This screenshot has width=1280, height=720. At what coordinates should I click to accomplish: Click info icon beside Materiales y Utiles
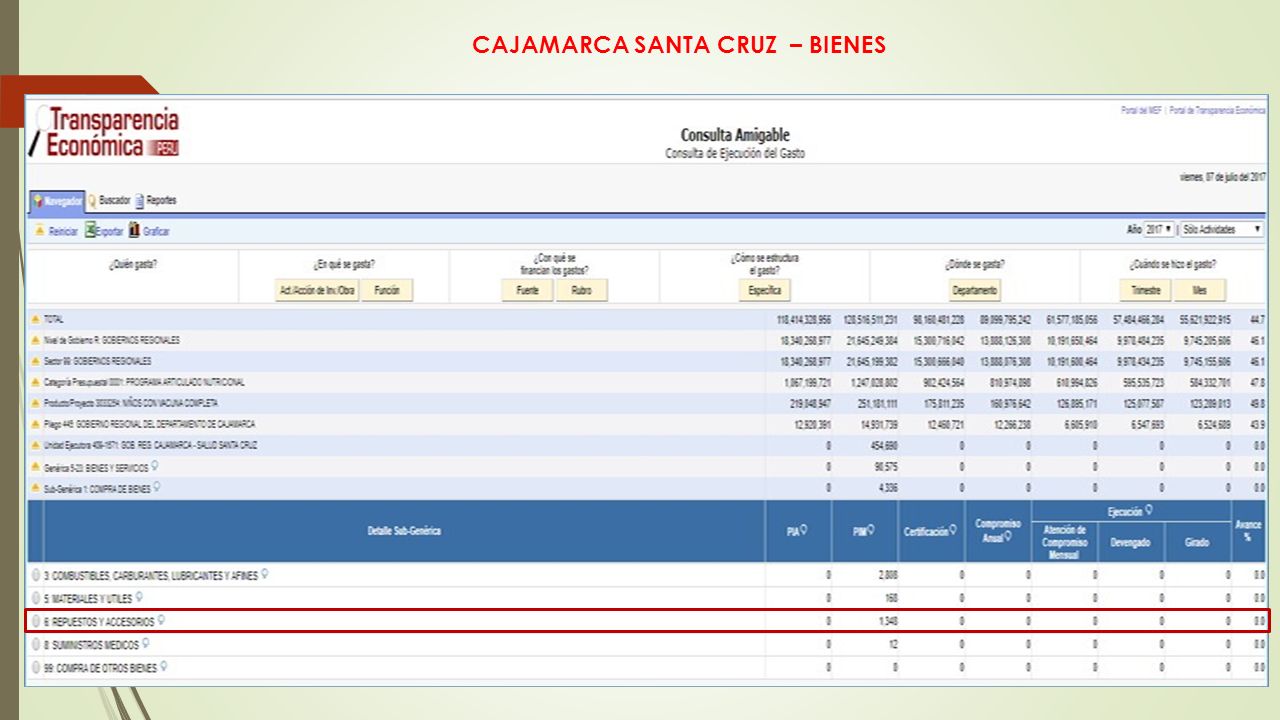click(x=139, y=597)
